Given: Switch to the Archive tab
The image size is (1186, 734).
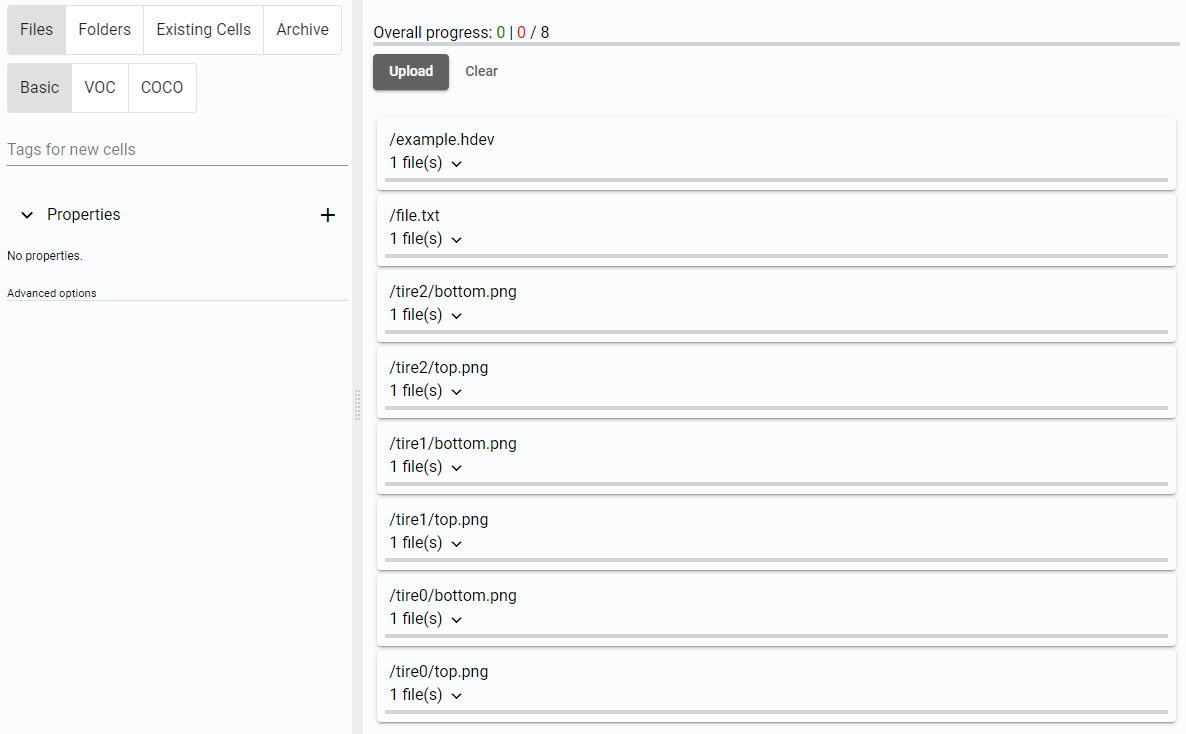Looking at the screenshot, I should tap(302, 29).
